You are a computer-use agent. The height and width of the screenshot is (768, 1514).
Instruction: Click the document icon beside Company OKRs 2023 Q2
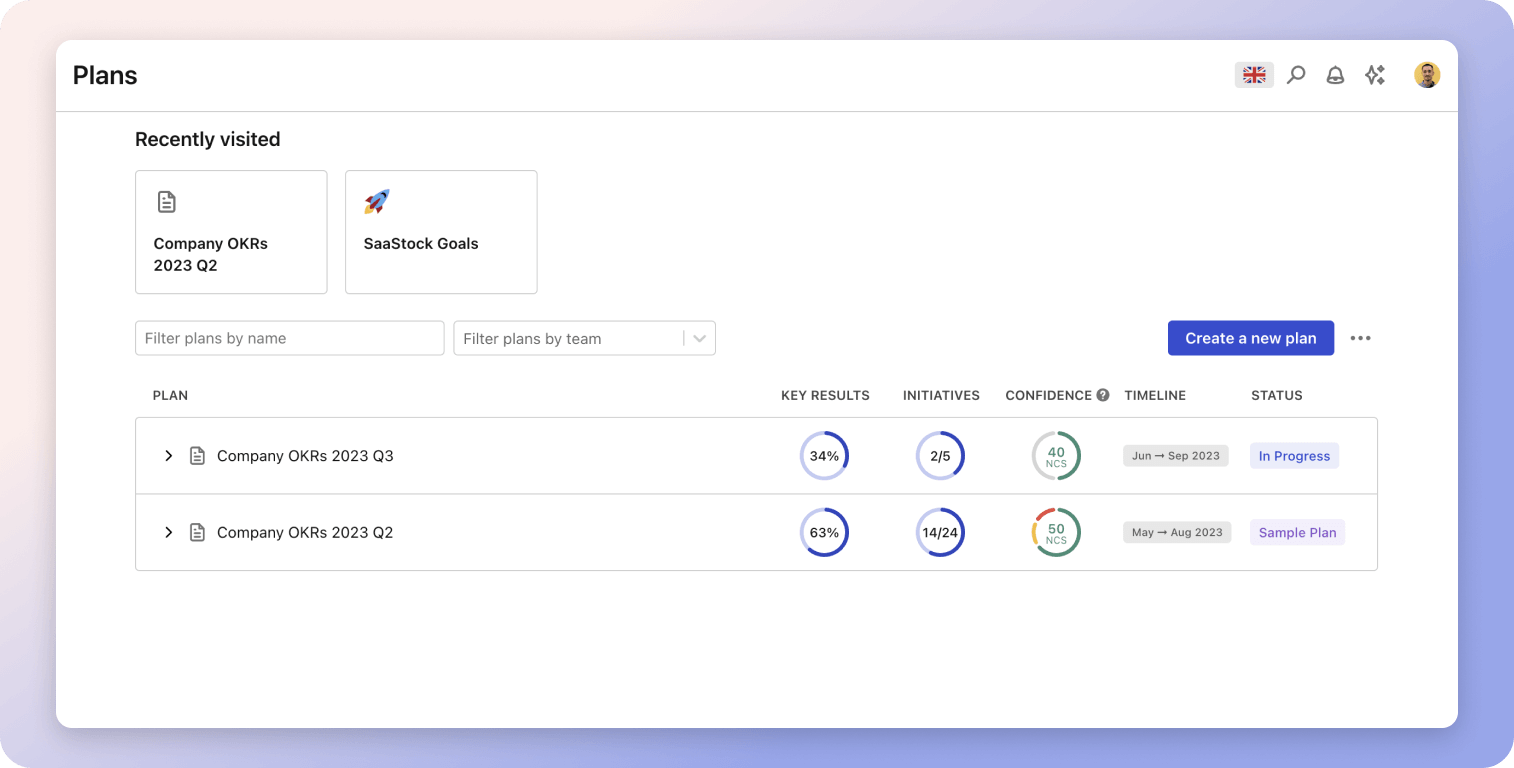198,533
